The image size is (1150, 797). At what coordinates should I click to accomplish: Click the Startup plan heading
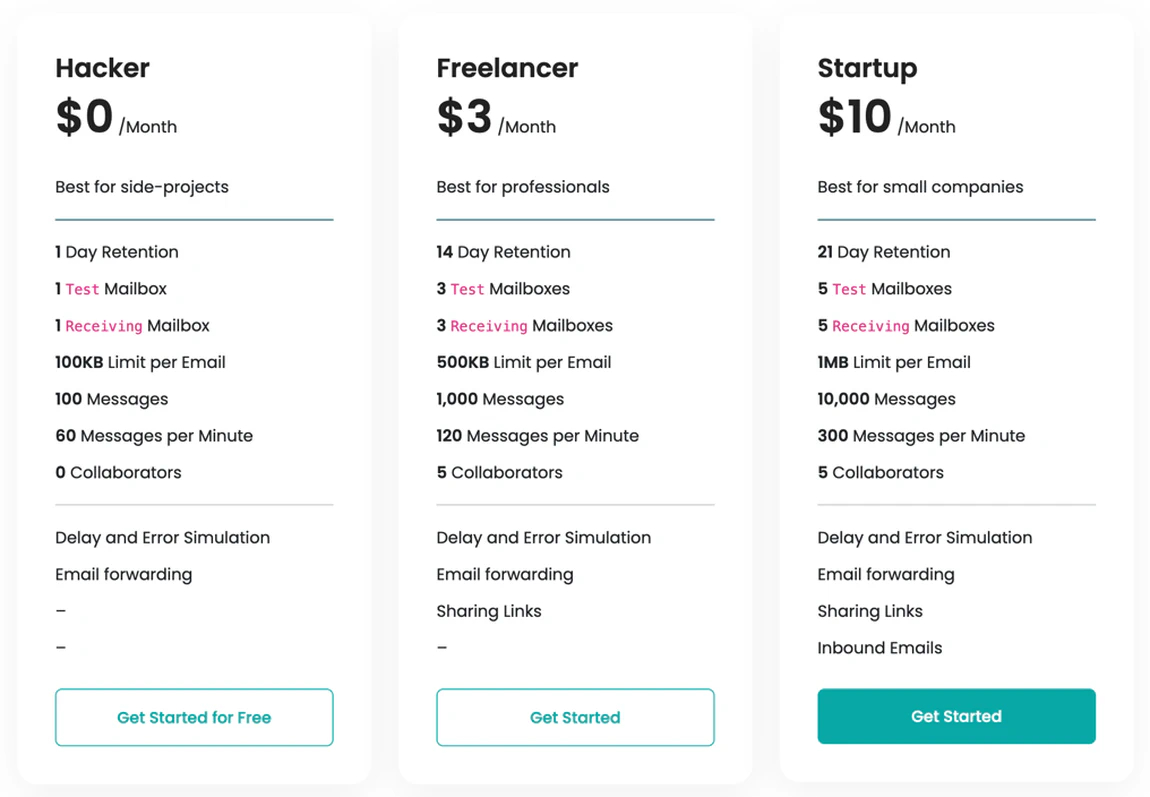pyautogui.click(x=867, y=68)
